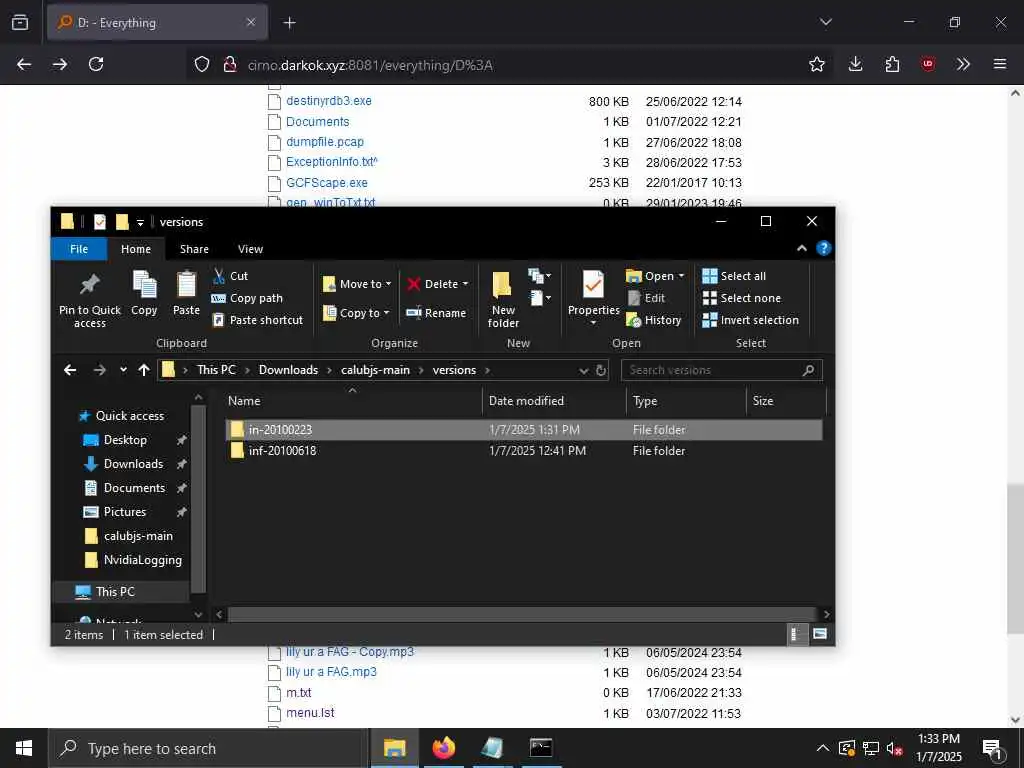The height and width of the screenshot is (768, 1024).
Task: Open Quick Access Toolbar customize arrow
Action: 140,223
